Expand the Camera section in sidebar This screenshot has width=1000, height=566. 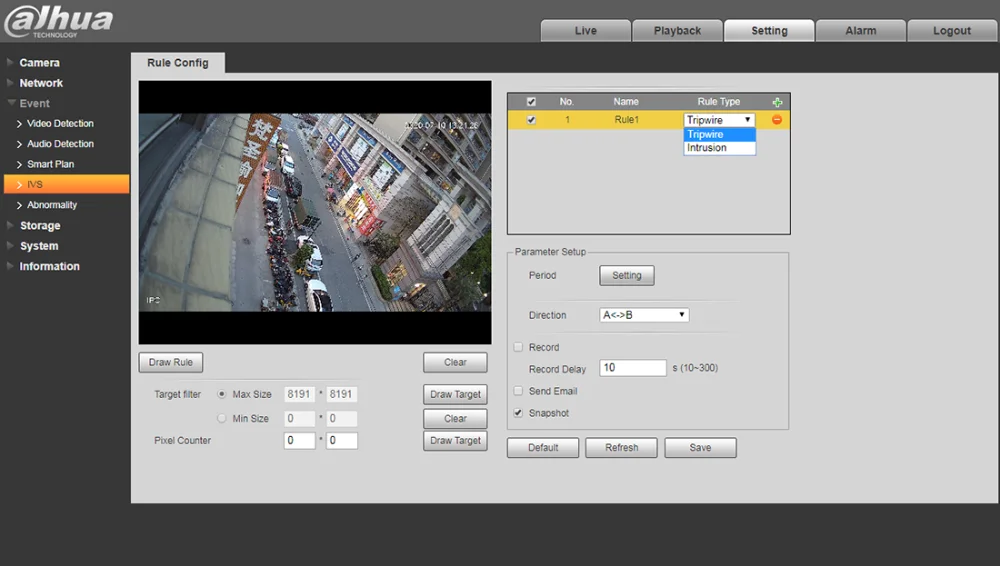[x=39, y=63]
